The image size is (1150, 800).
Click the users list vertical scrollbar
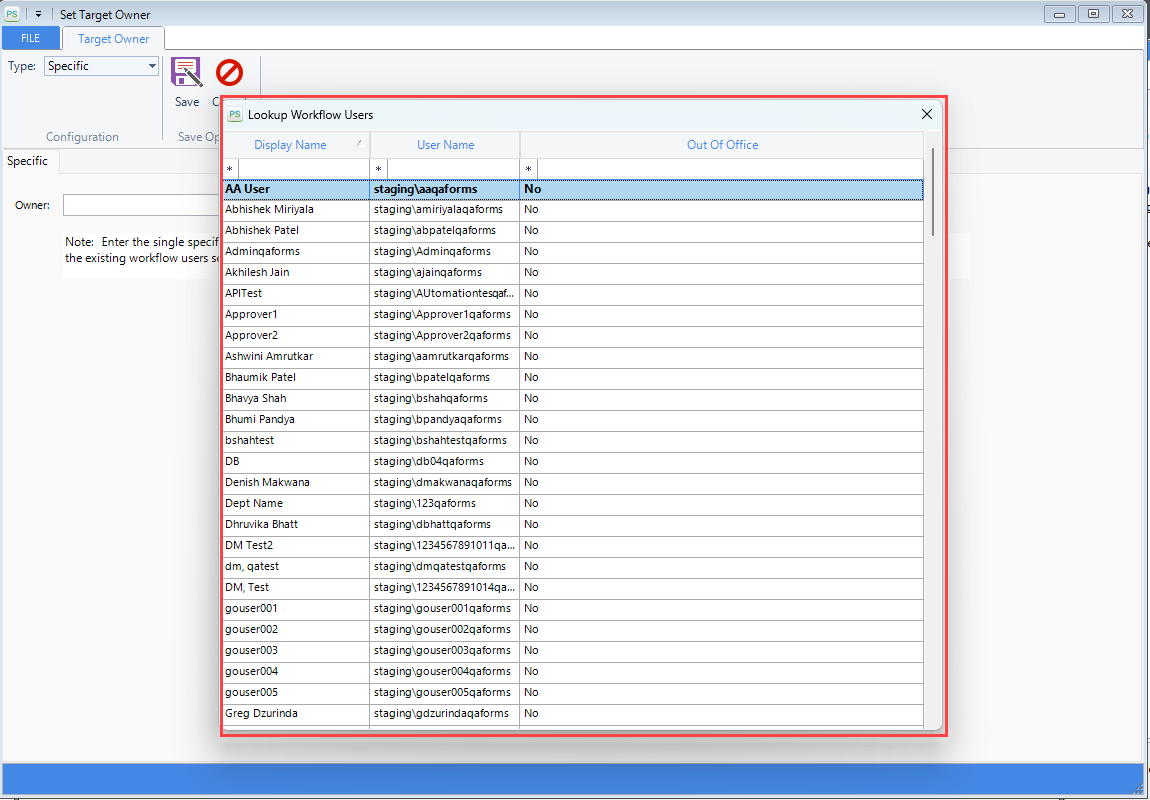(x=933, y=192)
